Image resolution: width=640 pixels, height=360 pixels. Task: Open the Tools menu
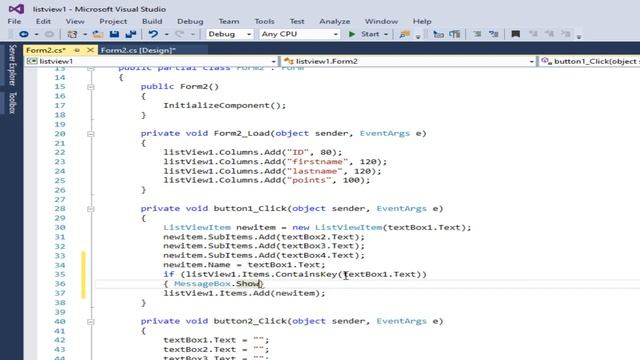[x=264, y=21]
